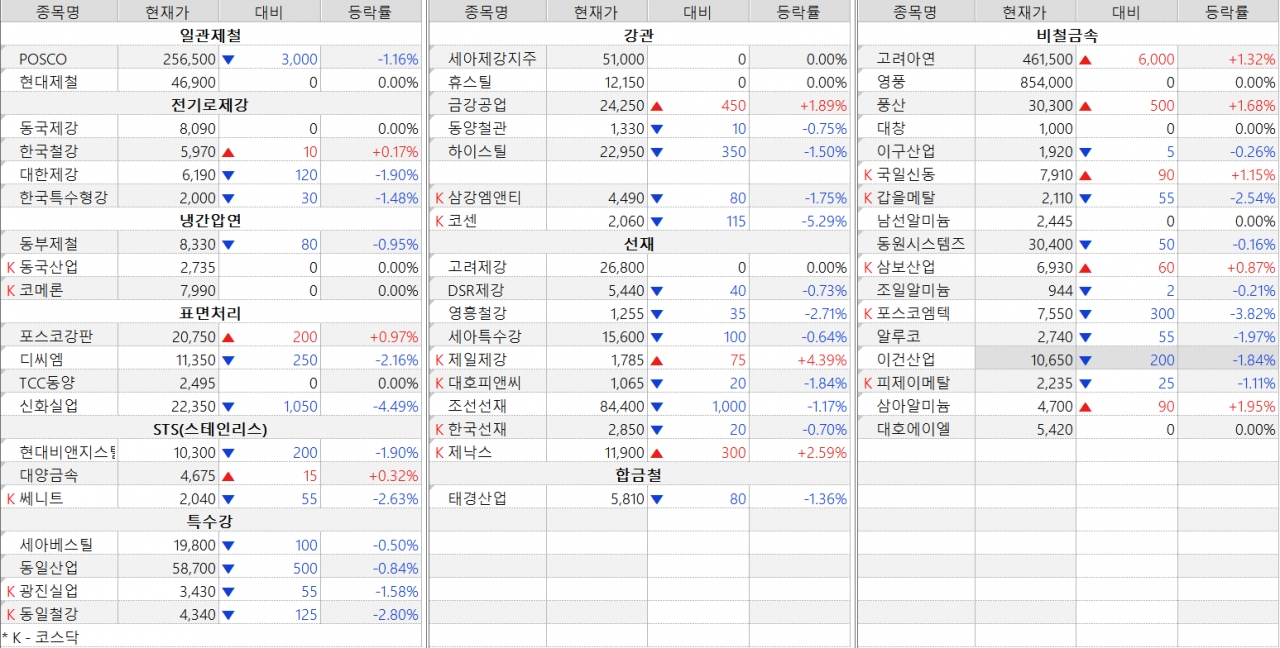Select 갑을메탈 stock name
Screen dimensions: 1280x648
tap(906, 197)
